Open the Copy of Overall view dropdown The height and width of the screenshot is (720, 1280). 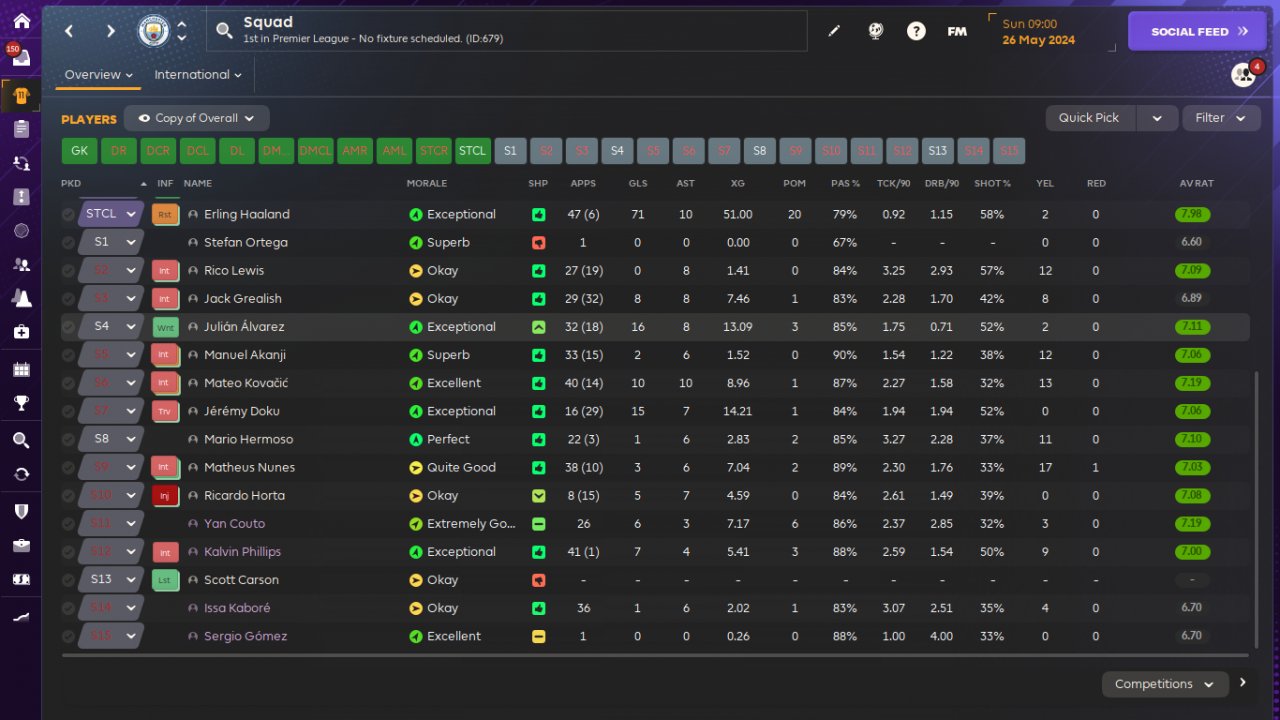(x=197, y=118)
